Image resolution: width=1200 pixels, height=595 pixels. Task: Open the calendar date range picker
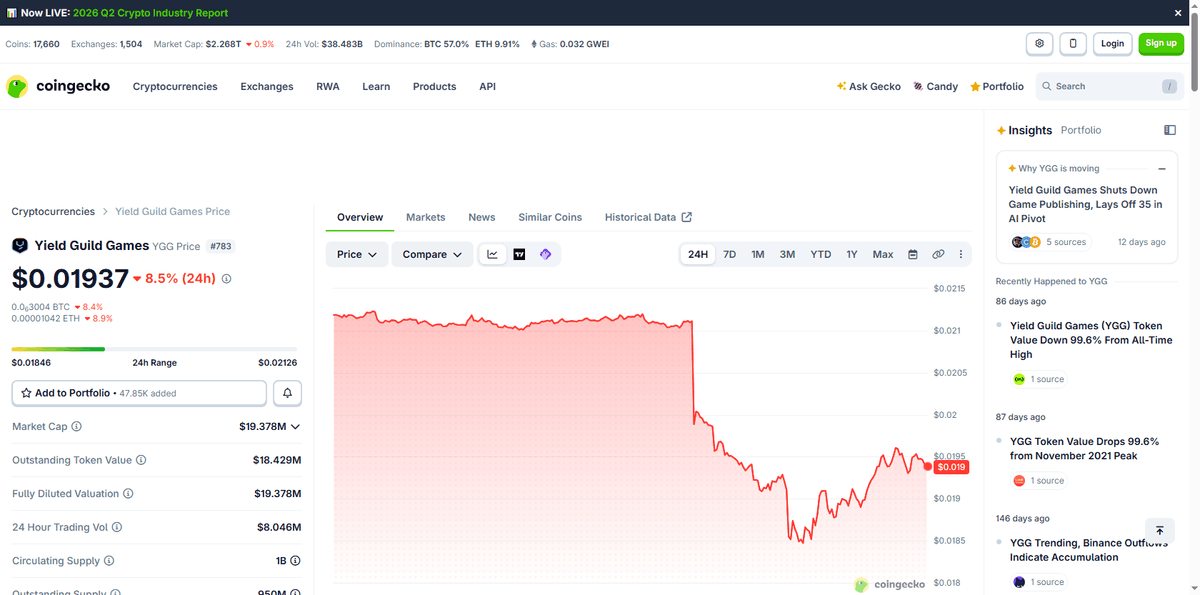pos(913,255)
